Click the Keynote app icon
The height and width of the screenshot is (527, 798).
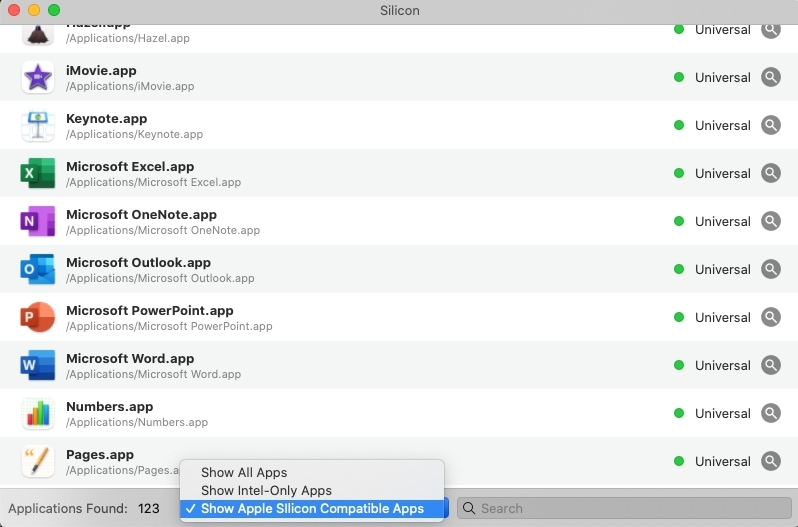pyautogui.click(x=38, y=126)
